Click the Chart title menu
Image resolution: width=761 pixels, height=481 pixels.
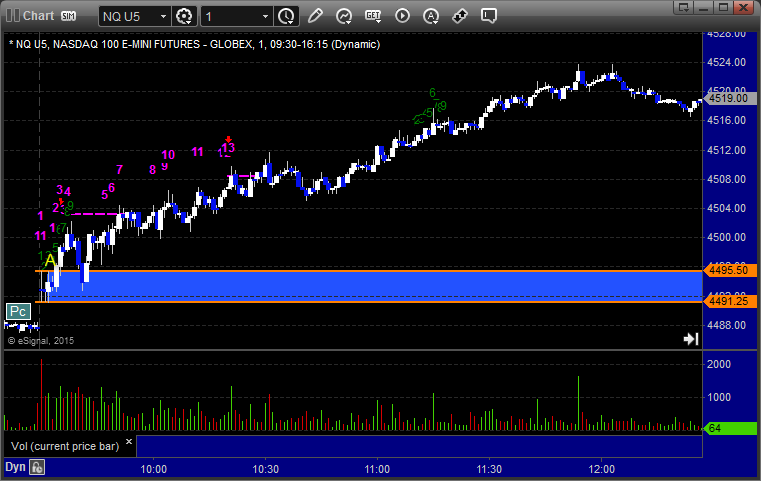tap(38, 16)
